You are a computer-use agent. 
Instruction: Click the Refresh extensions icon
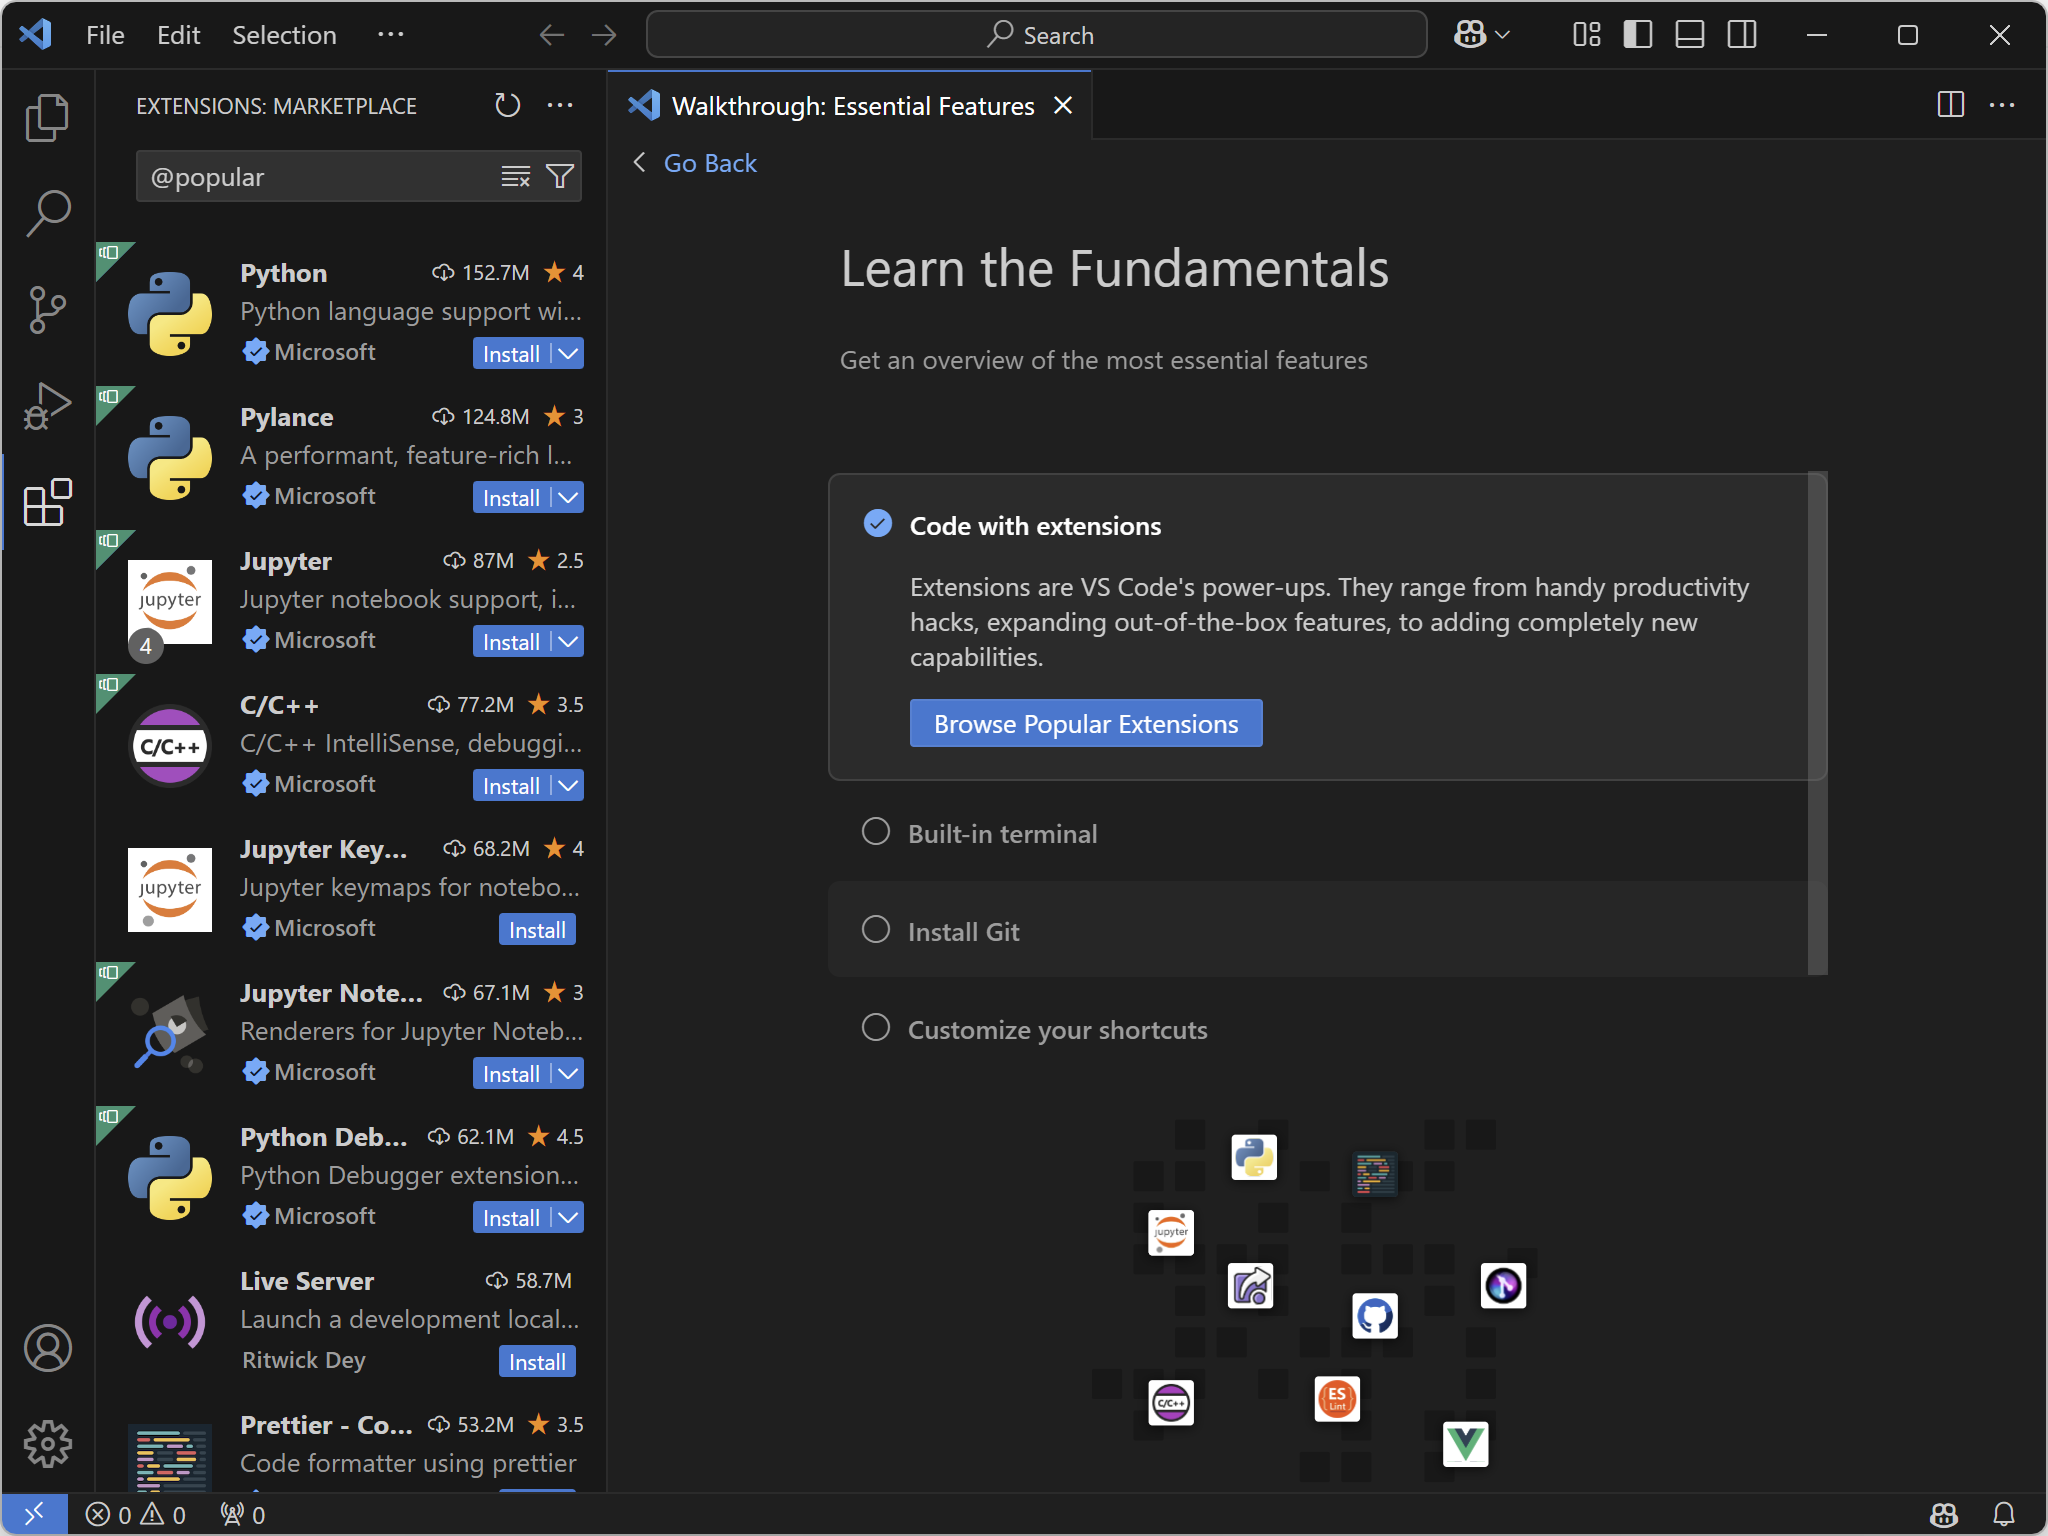pos(507,105)
